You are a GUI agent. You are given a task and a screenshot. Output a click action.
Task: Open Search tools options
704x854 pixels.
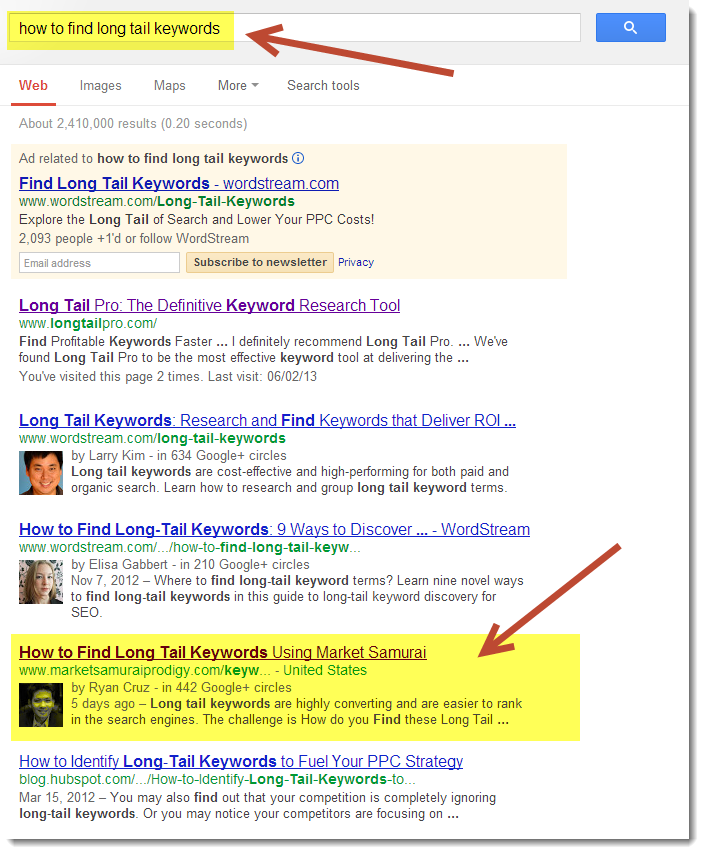[x=323, y=86]
